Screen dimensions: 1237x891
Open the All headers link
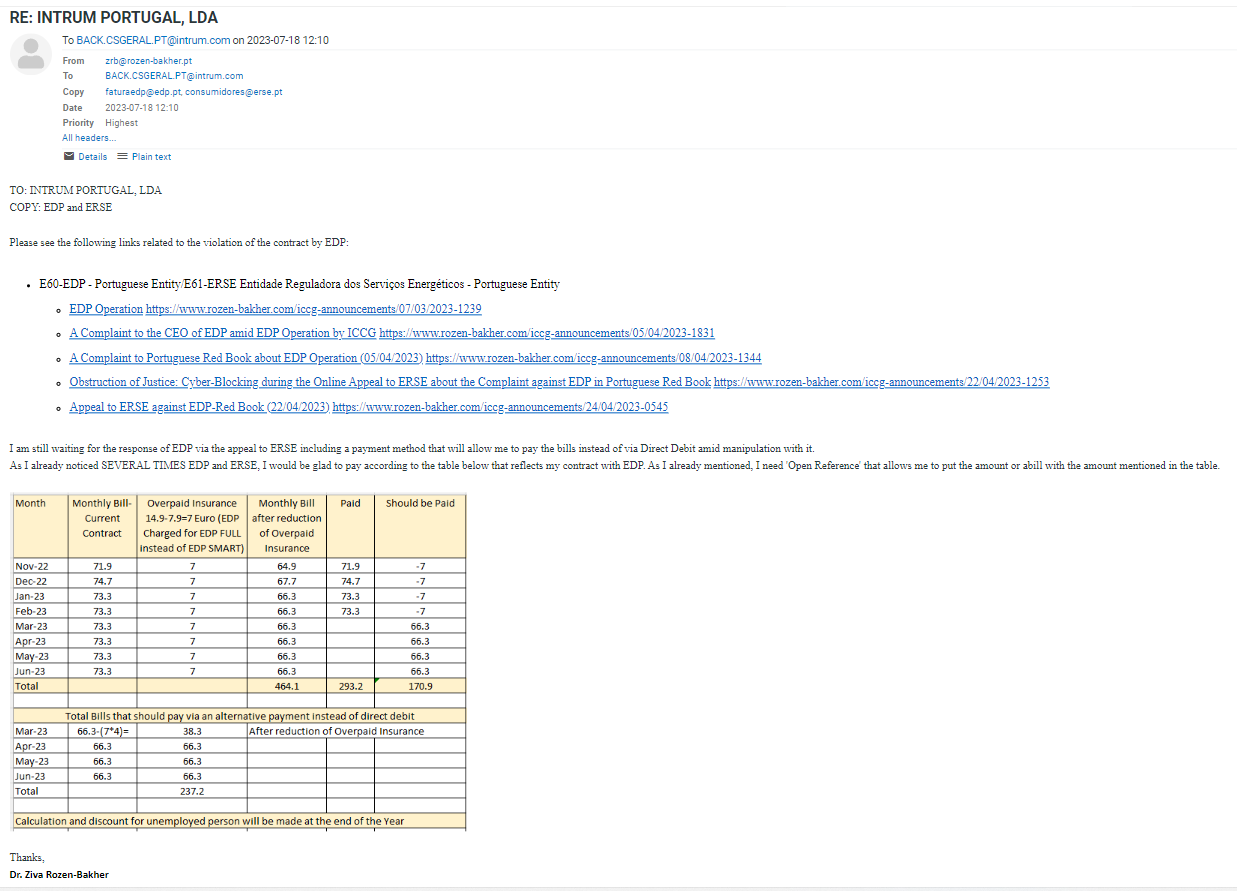click(88, 138)
